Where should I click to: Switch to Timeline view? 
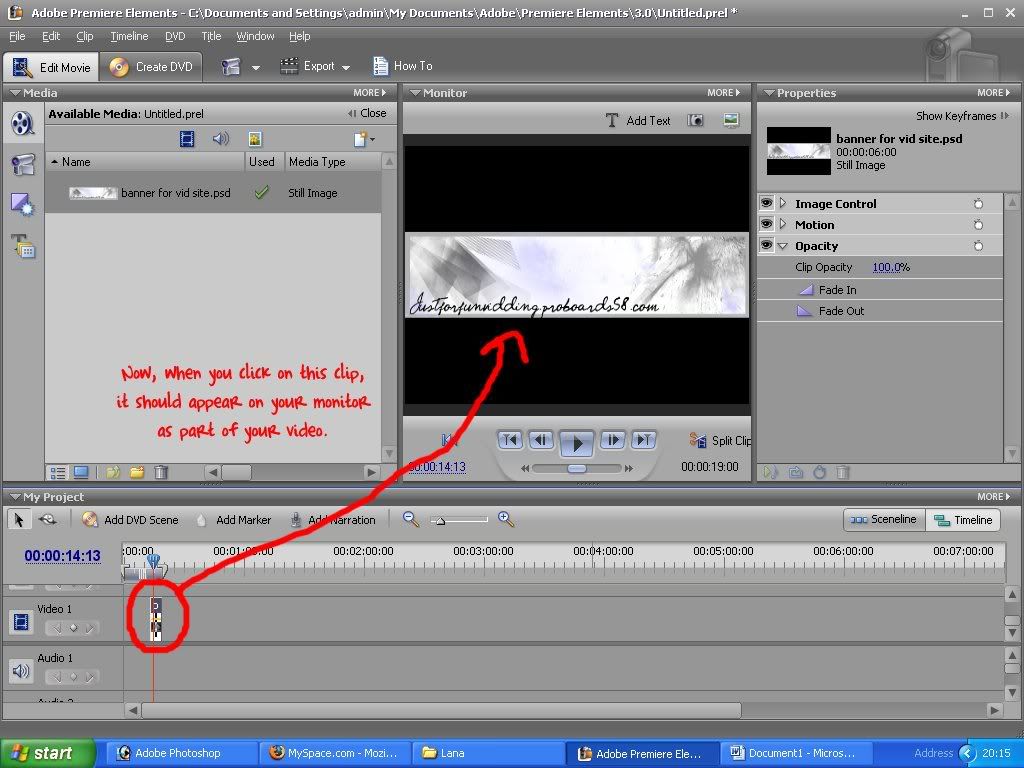[963, 520]
